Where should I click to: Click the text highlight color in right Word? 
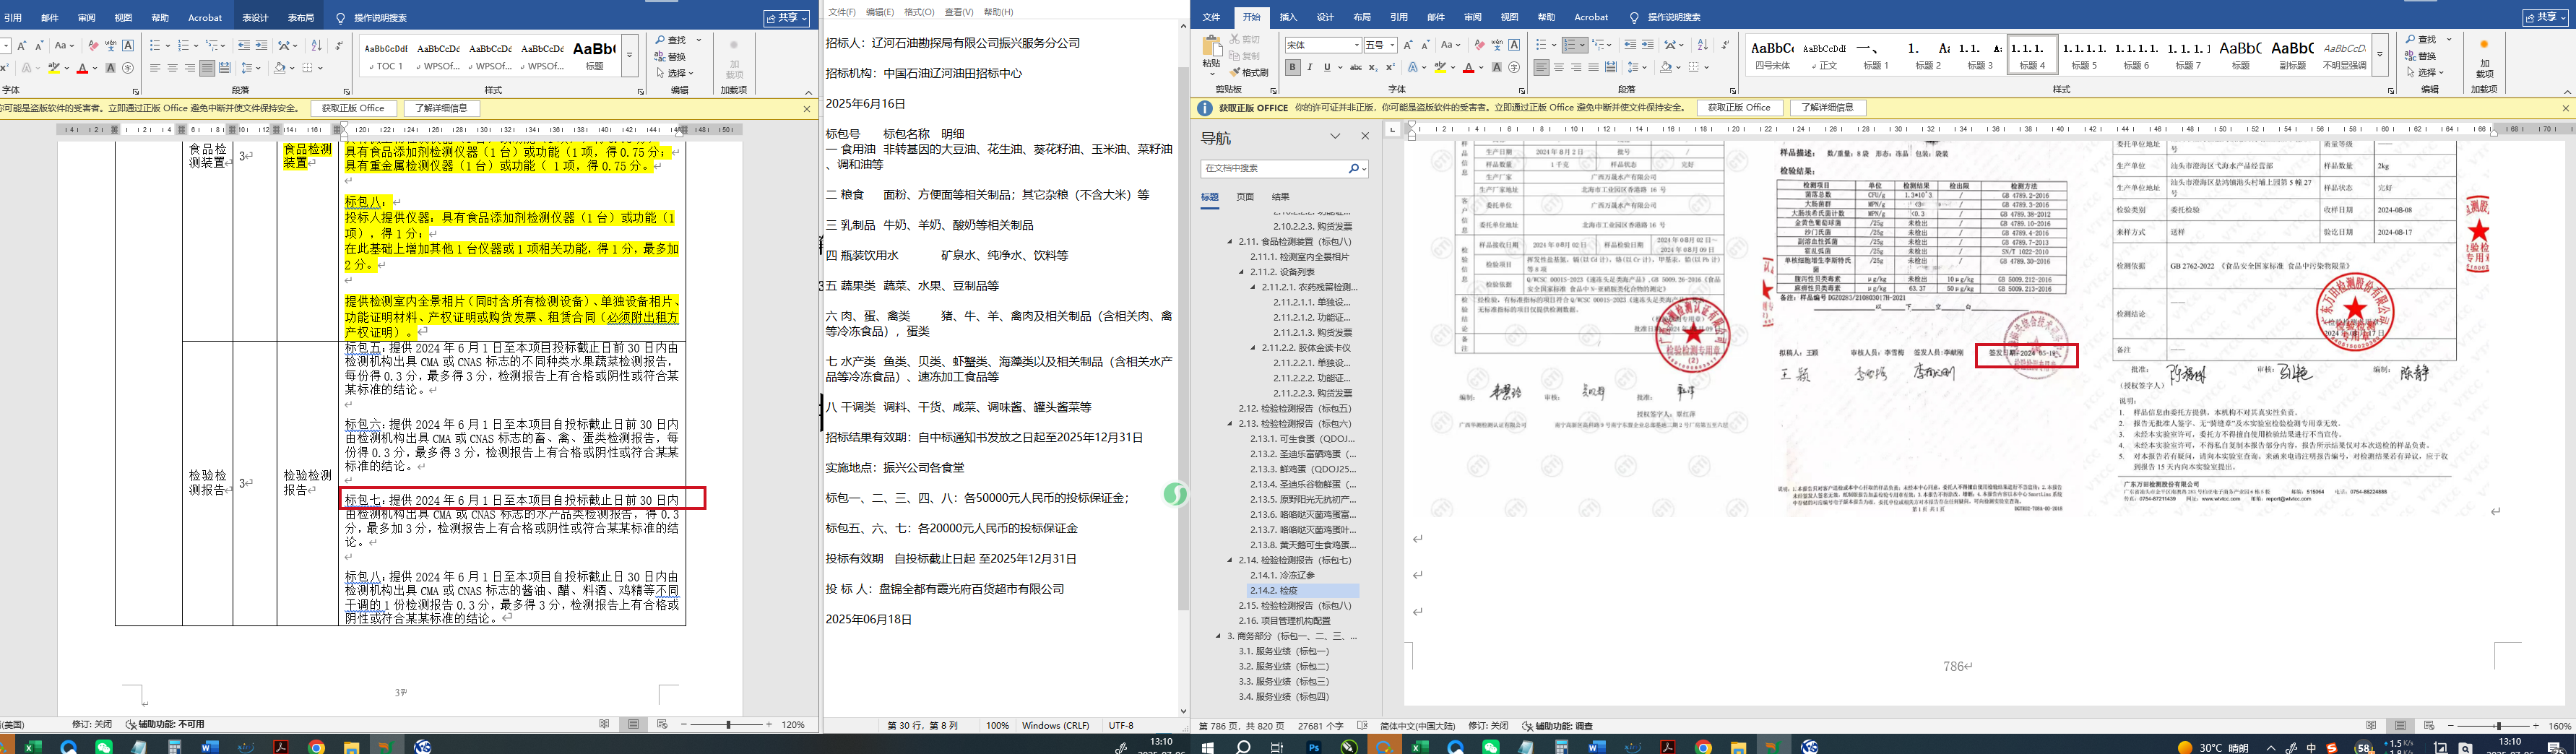coord(1440,68)
